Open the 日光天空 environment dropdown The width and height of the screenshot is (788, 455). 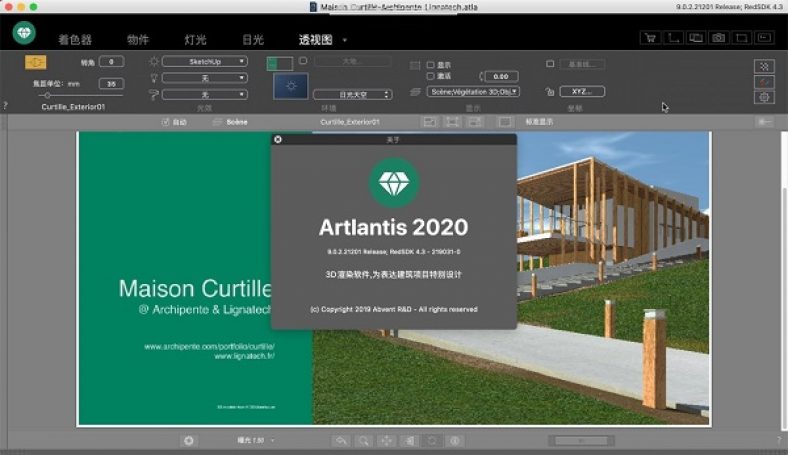pos(350,92)
